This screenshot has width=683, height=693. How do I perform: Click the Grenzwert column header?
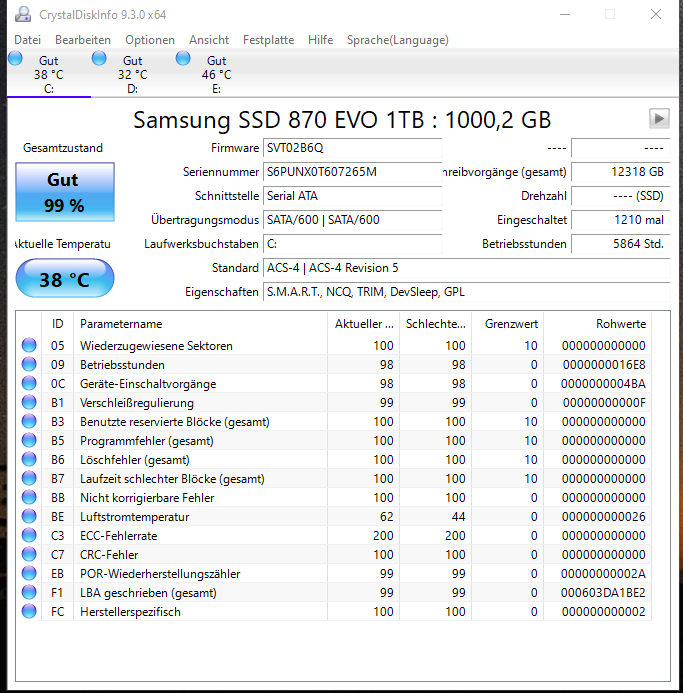pos(507,324)
